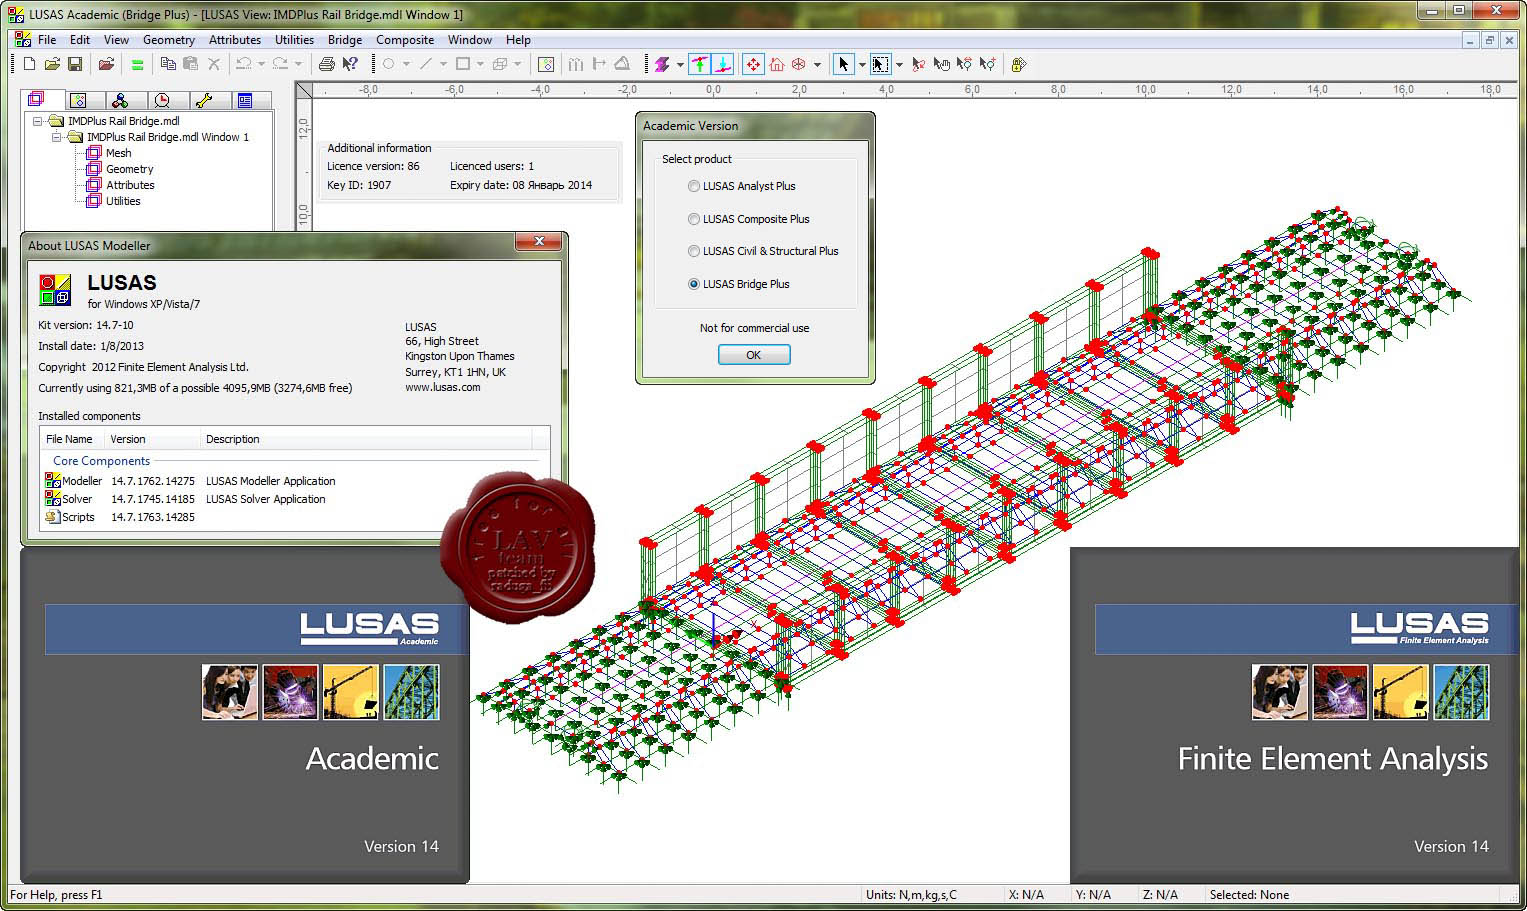Select the arrow cursor selection tool
This screenshot has width=1527, height=911.
(x=843, y=64)
